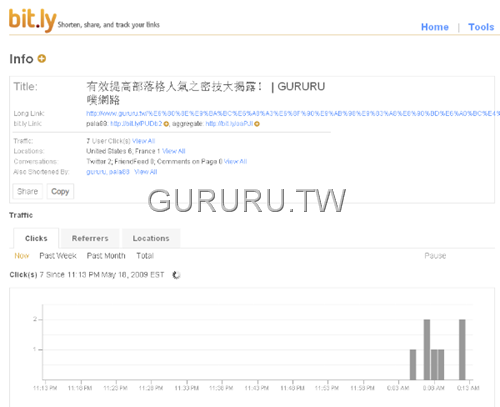Click the plus icon after aggregate link
This screenshot has height=407, width=500.
tap(257, 124)
